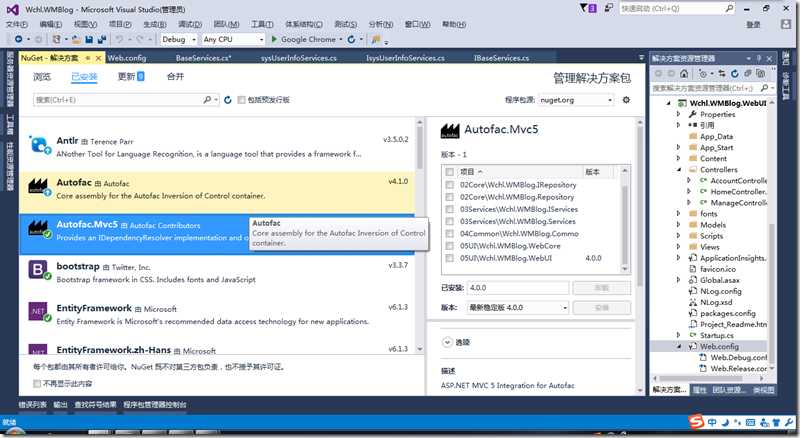The image size is (800, 438).
Task: Select the EntityFramework package row
Action: pos(217,314)
